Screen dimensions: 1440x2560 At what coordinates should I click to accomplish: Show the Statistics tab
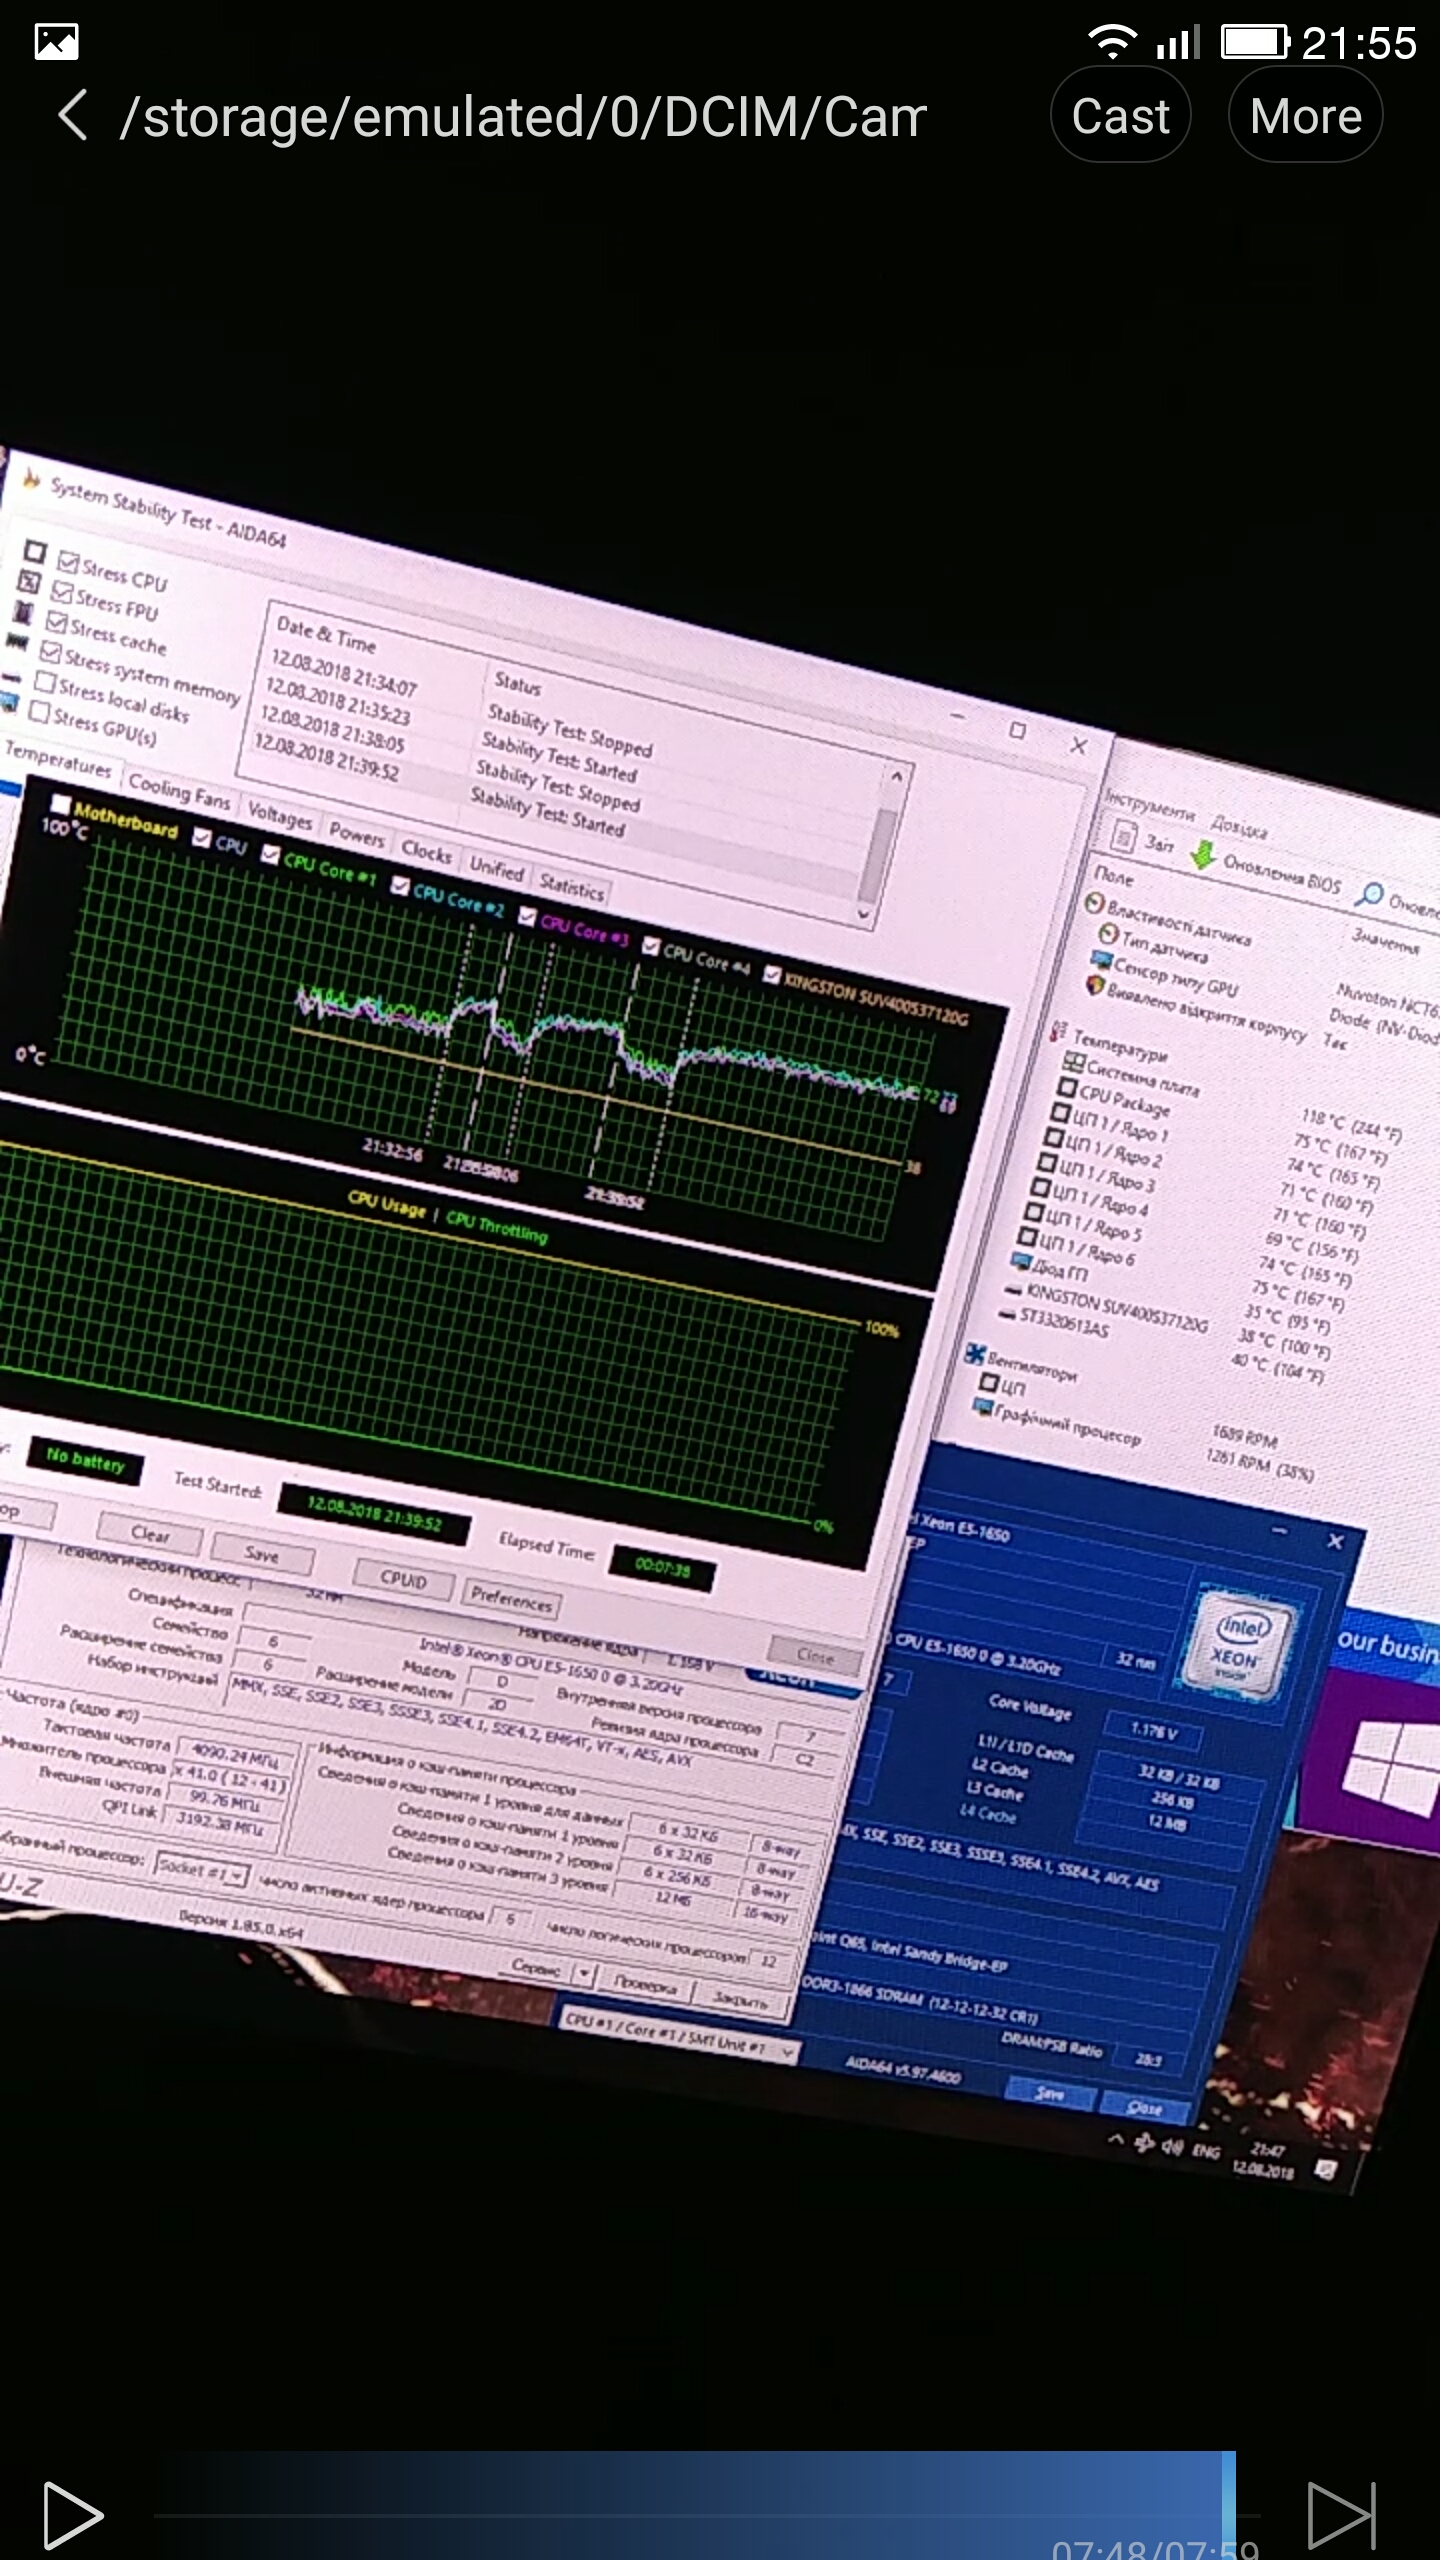(x=572, y=886)
